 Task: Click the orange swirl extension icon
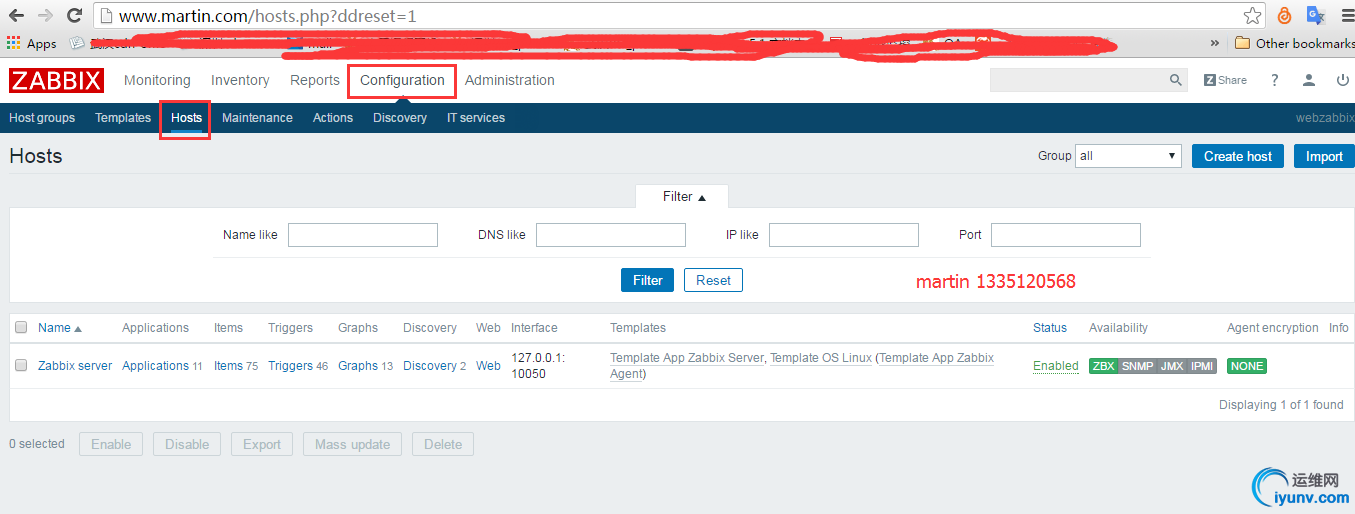tap(1285, 16)
